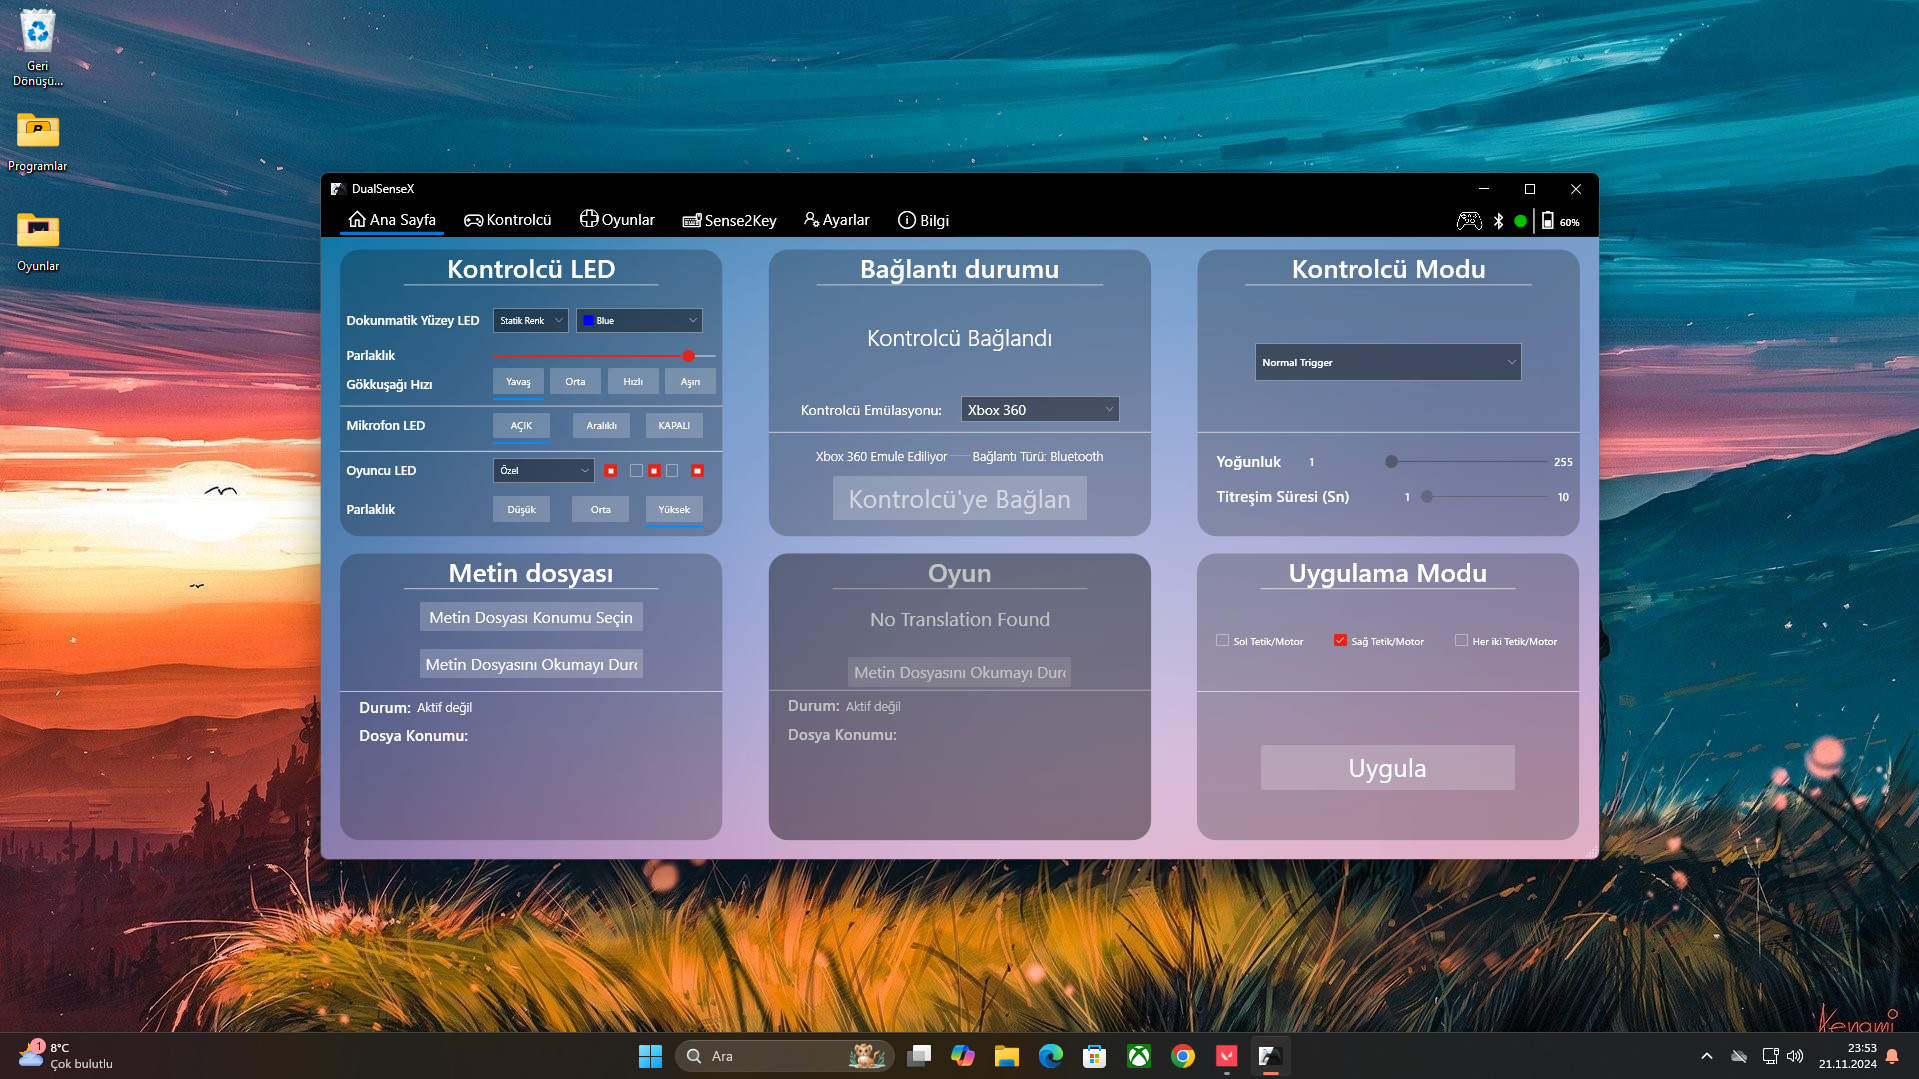Click the green connection status indicator
This screenshot has height=1079, width=1919.
(1520, 221)
